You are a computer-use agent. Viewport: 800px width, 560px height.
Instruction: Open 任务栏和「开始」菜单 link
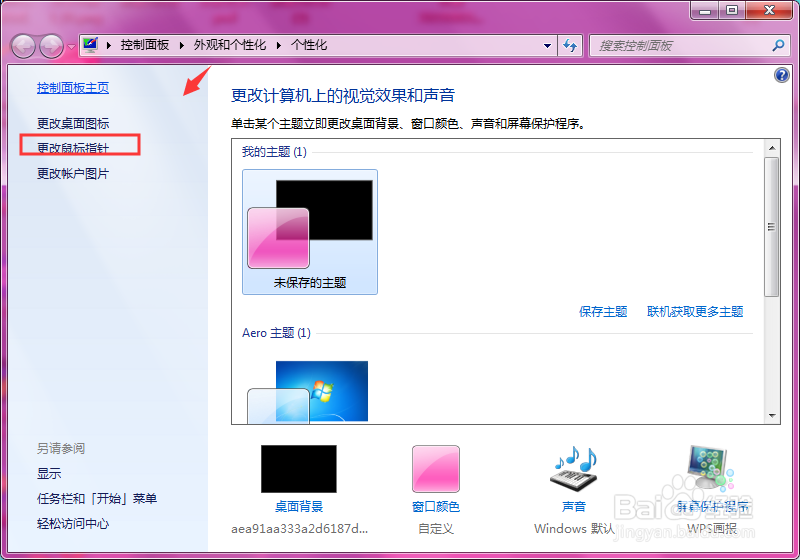[x=97, y=498]
